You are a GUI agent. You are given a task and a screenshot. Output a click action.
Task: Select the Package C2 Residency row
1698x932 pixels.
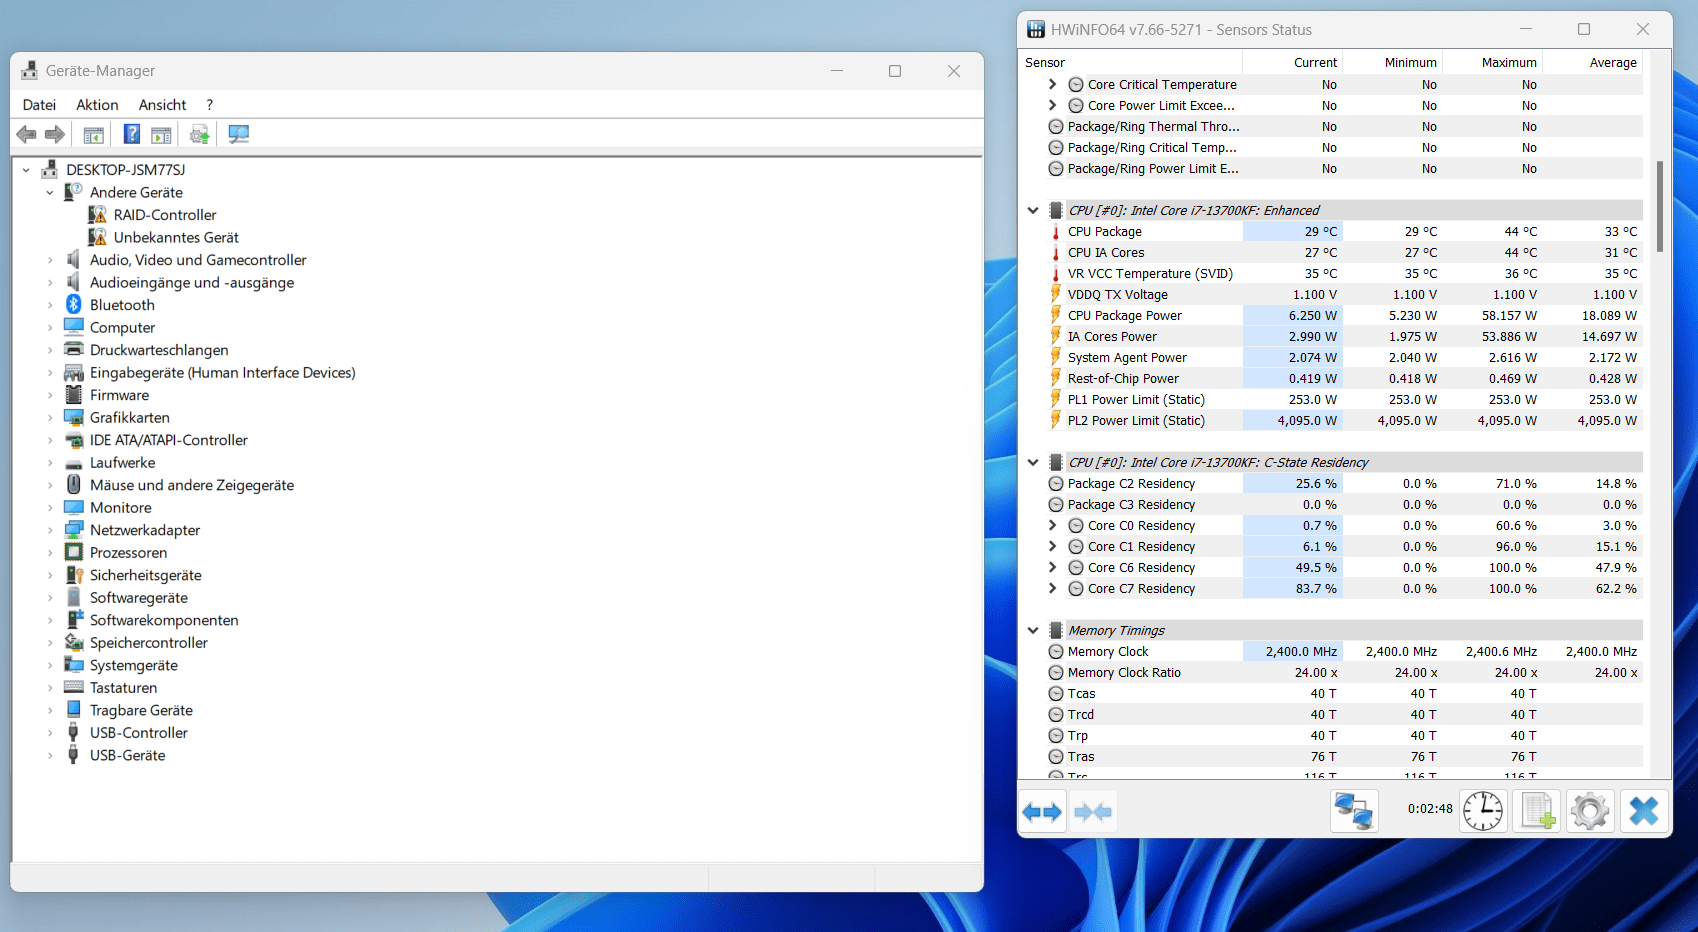[1344, 483]
